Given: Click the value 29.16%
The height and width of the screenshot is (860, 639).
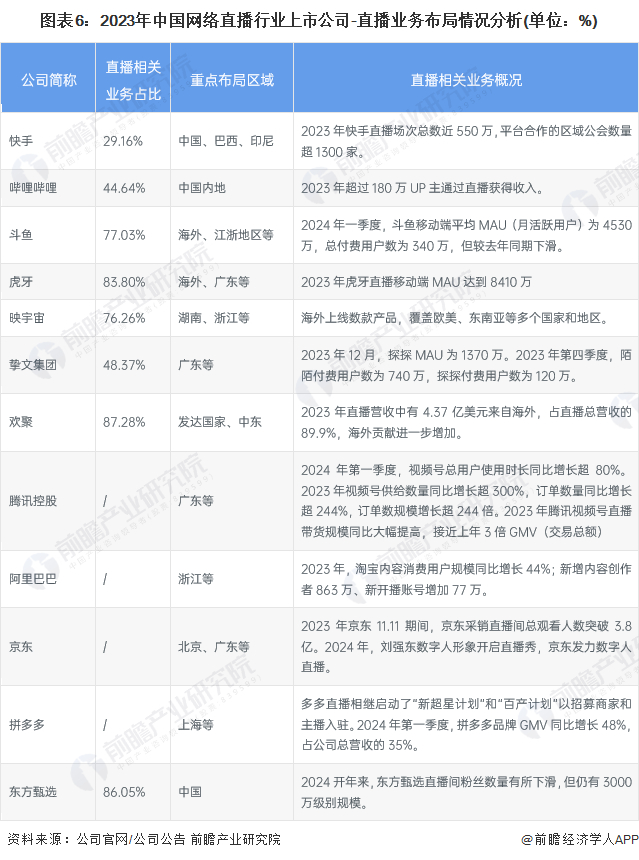Looking at the screenshot, I should point(123,141).
